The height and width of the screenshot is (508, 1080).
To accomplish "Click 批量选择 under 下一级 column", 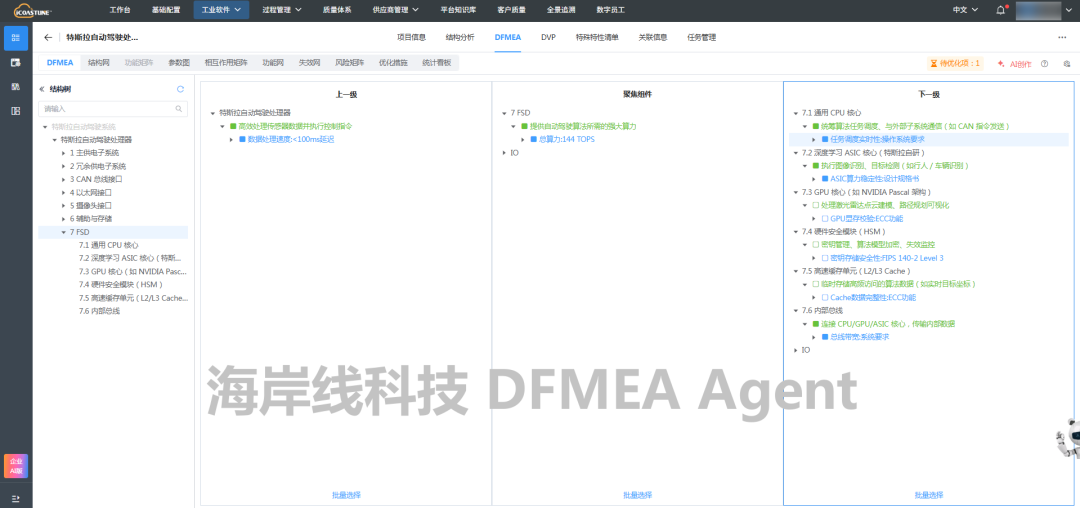I will coord(928,495).
